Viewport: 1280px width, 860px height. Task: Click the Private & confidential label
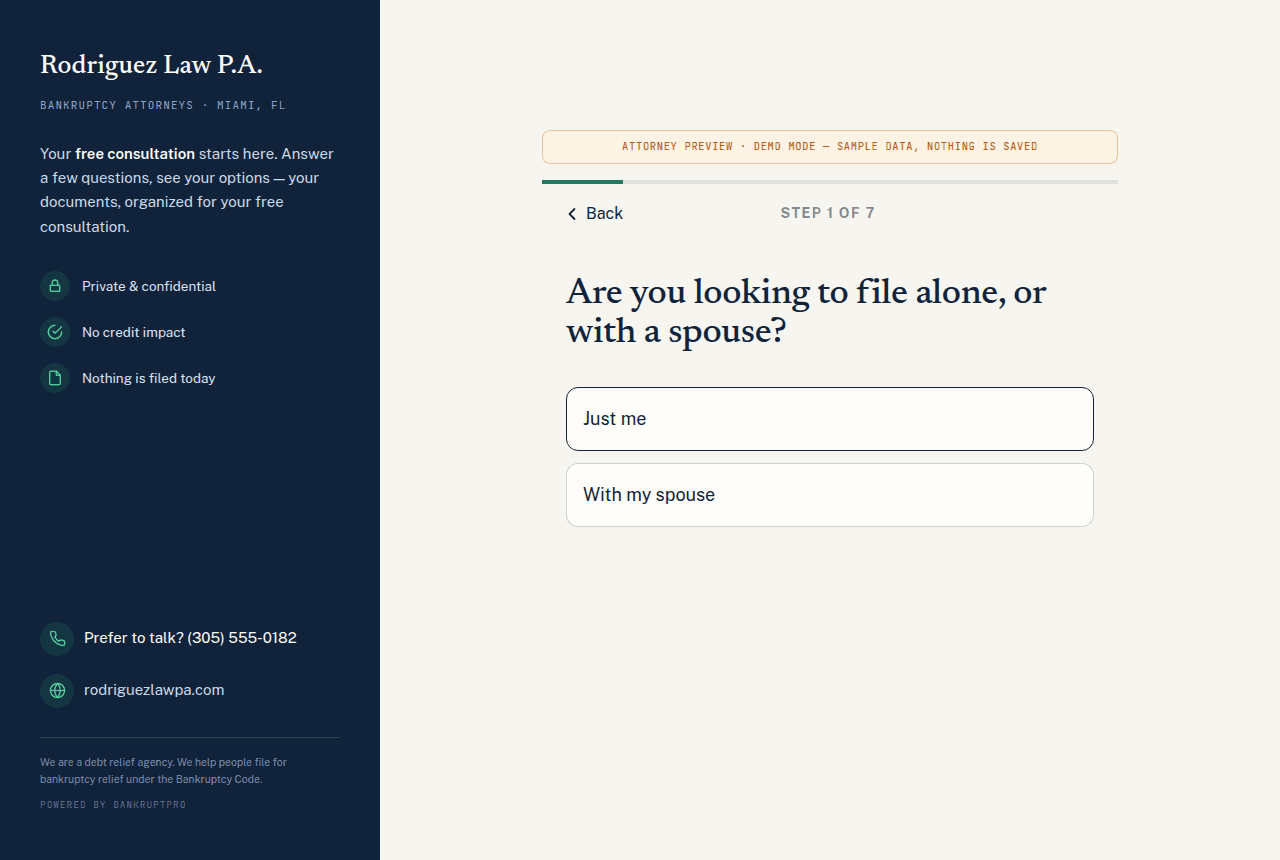click(x=149, y=286)
